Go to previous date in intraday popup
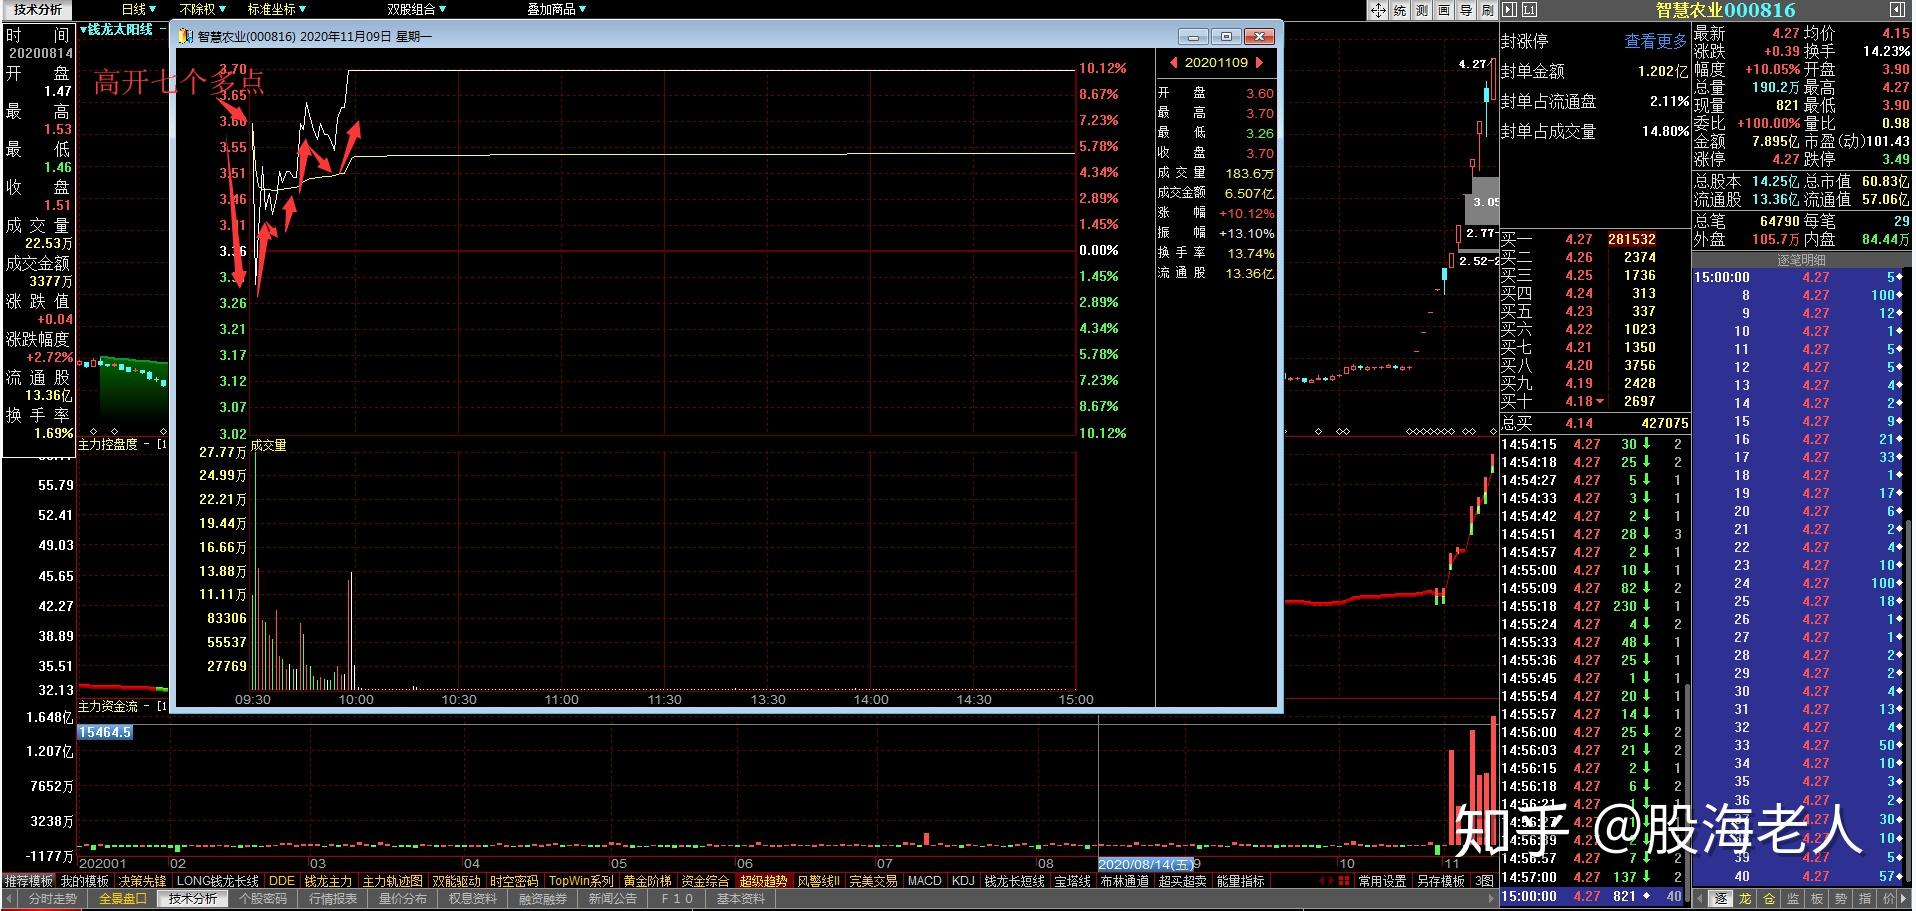 coord(1173,62)
